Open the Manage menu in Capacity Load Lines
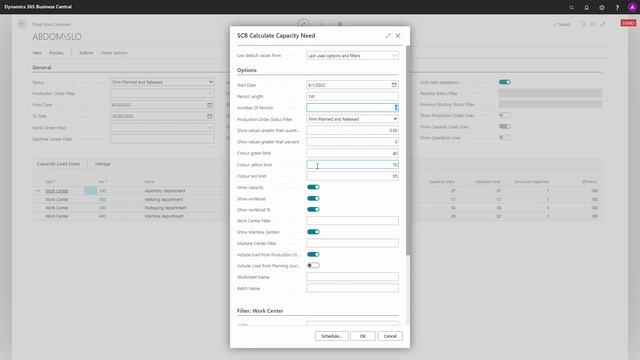 pyautogui.click(x=103, y=164)
